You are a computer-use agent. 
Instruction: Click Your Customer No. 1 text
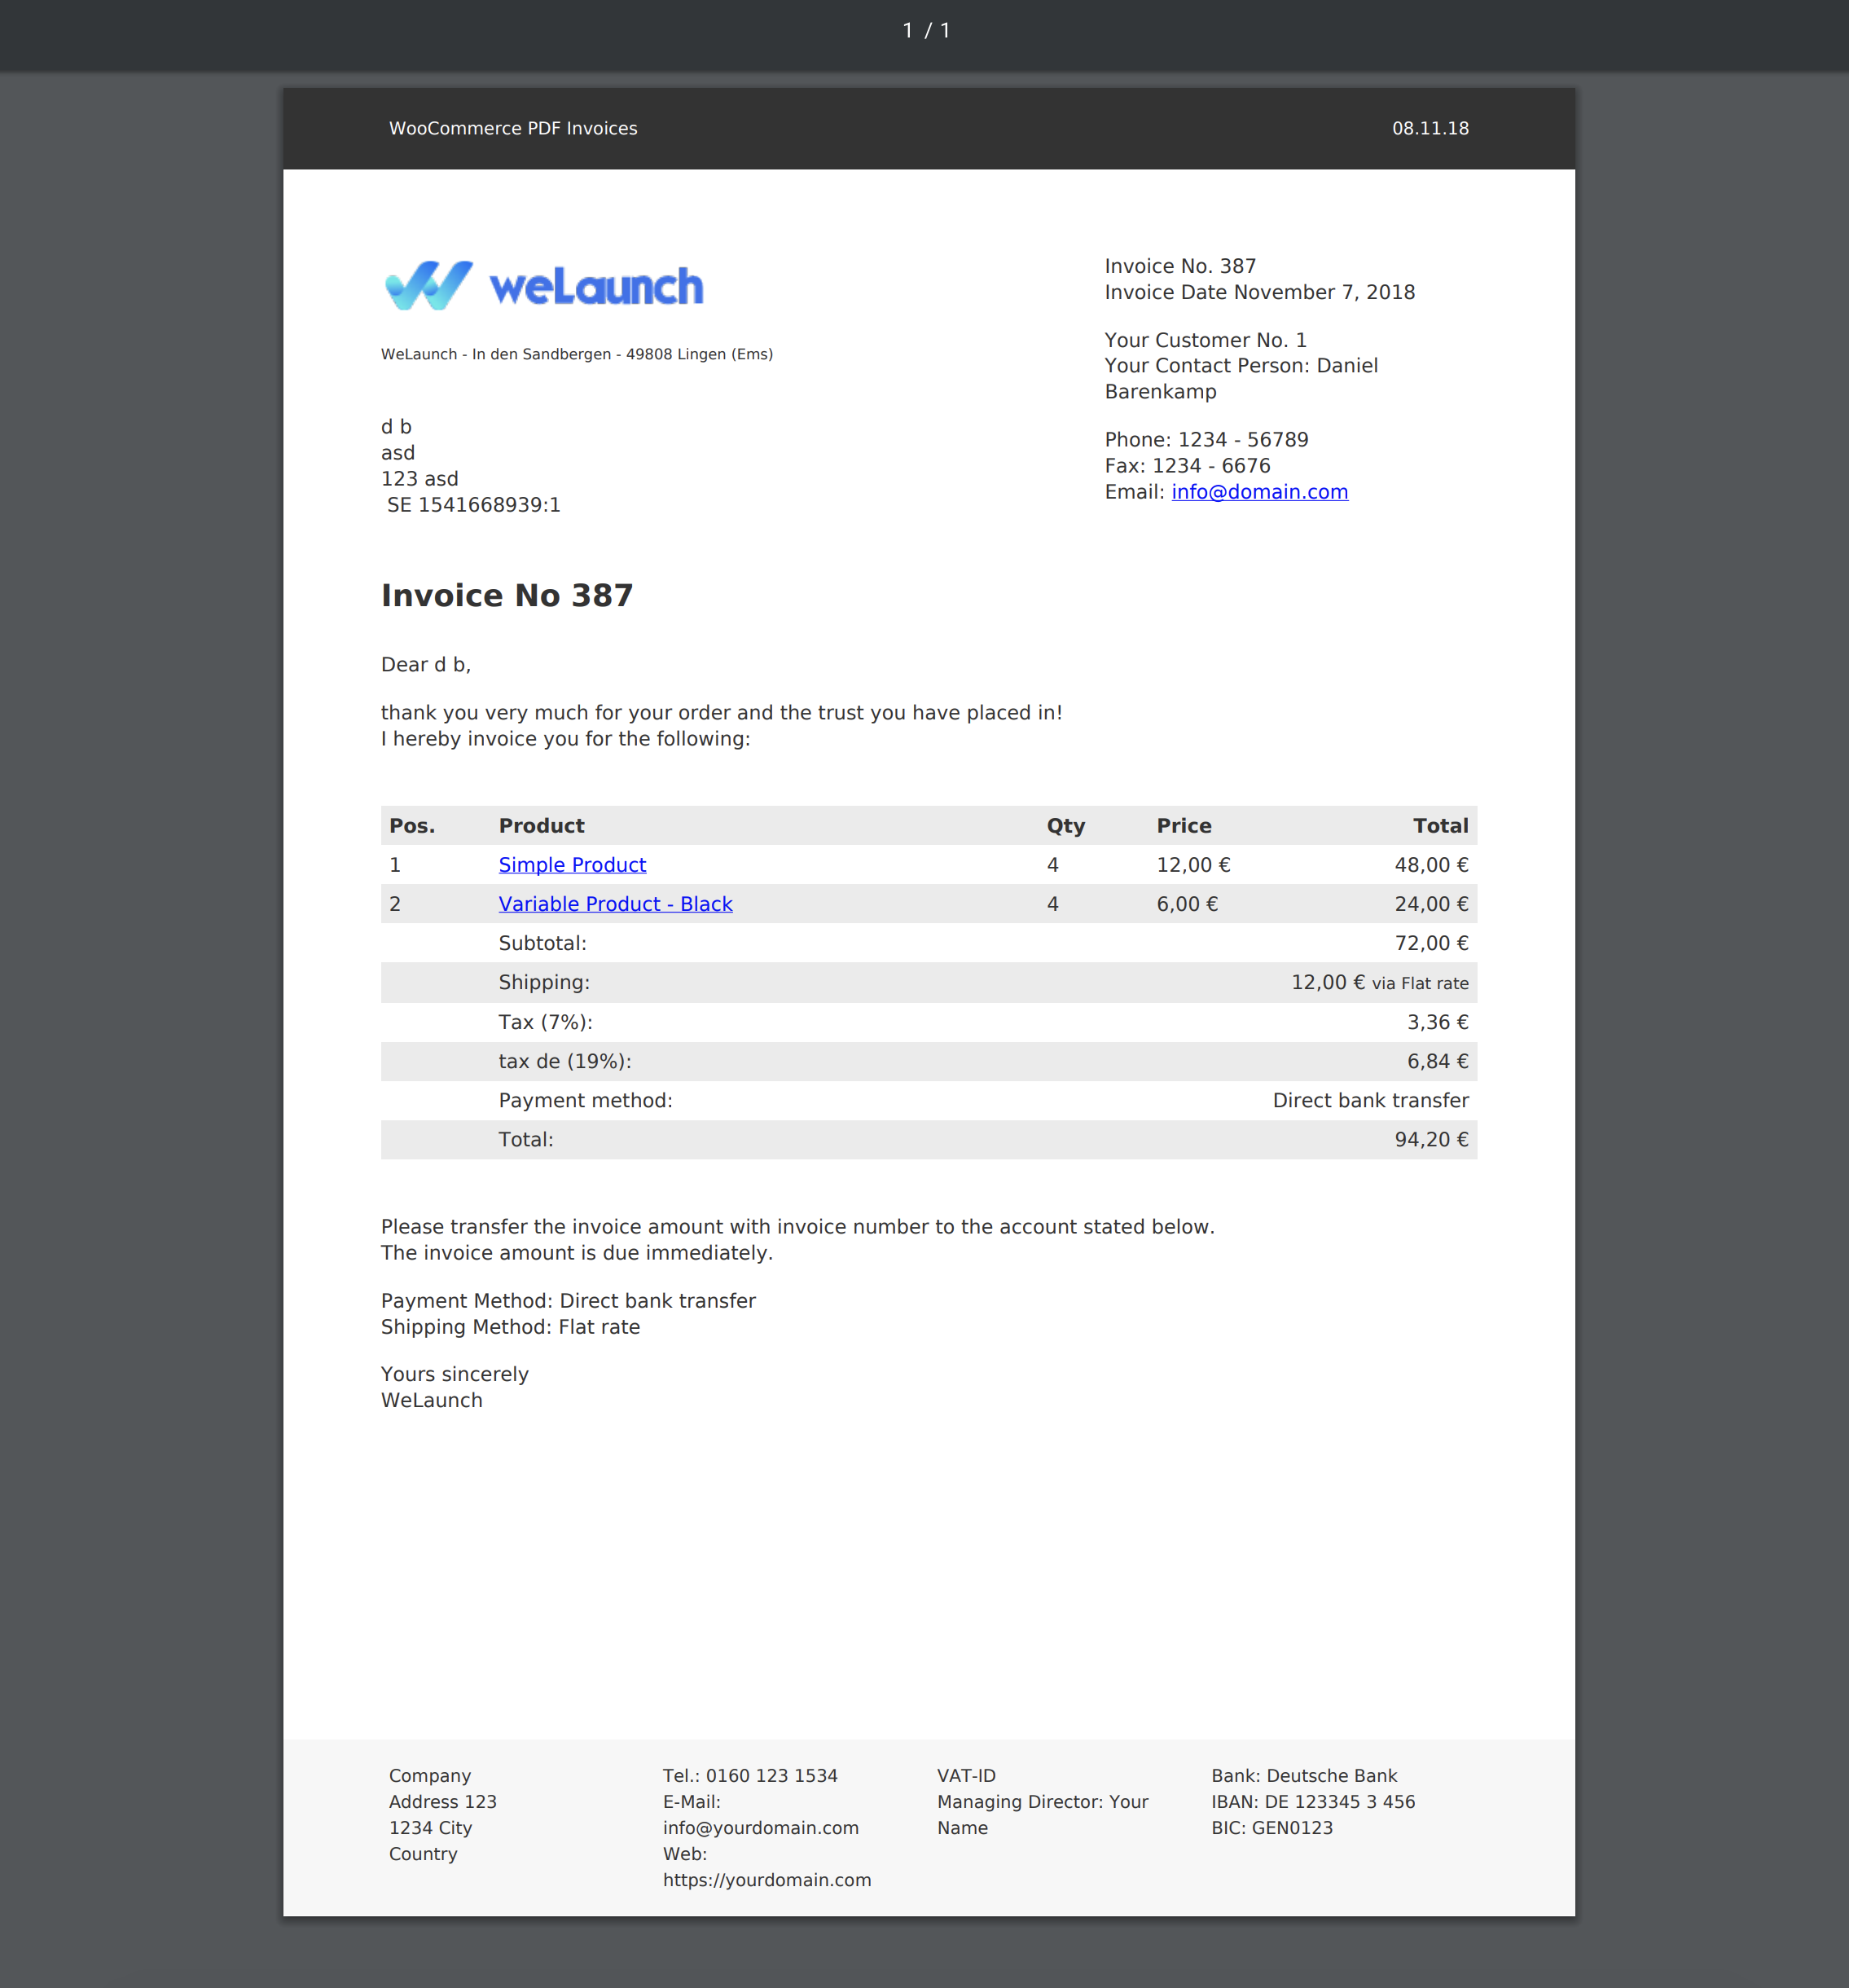click(x=1206, y=340)
